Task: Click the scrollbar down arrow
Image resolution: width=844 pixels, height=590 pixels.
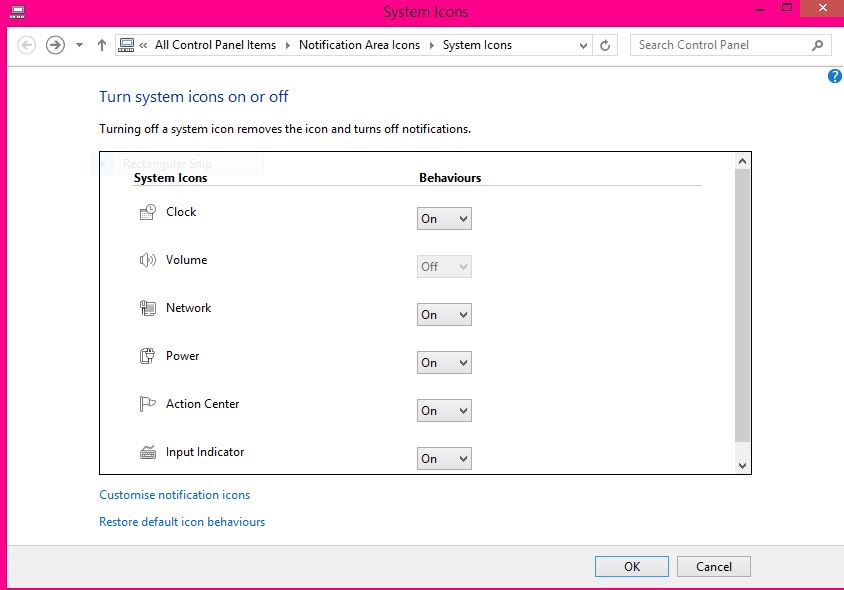Action: pos(742,465)
